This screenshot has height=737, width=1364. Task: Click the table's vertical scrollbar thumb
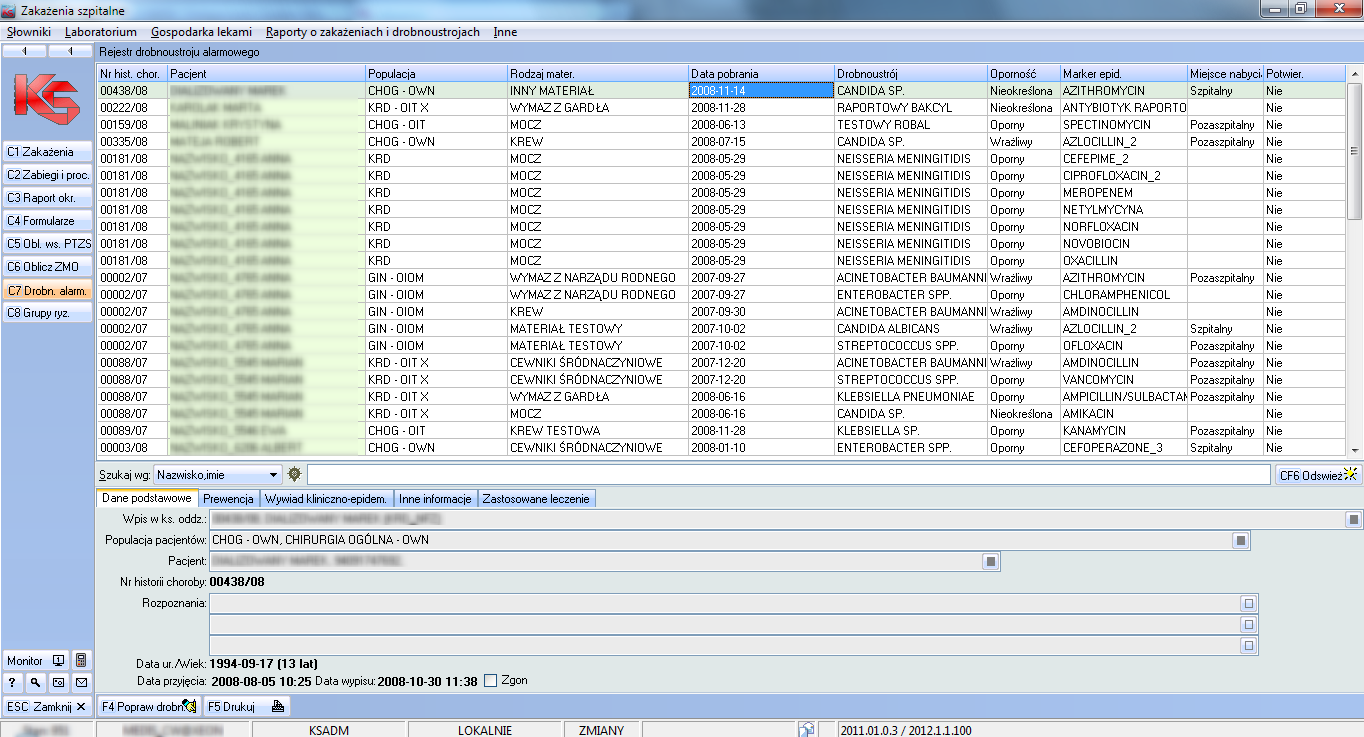[x=1354, y=150]
